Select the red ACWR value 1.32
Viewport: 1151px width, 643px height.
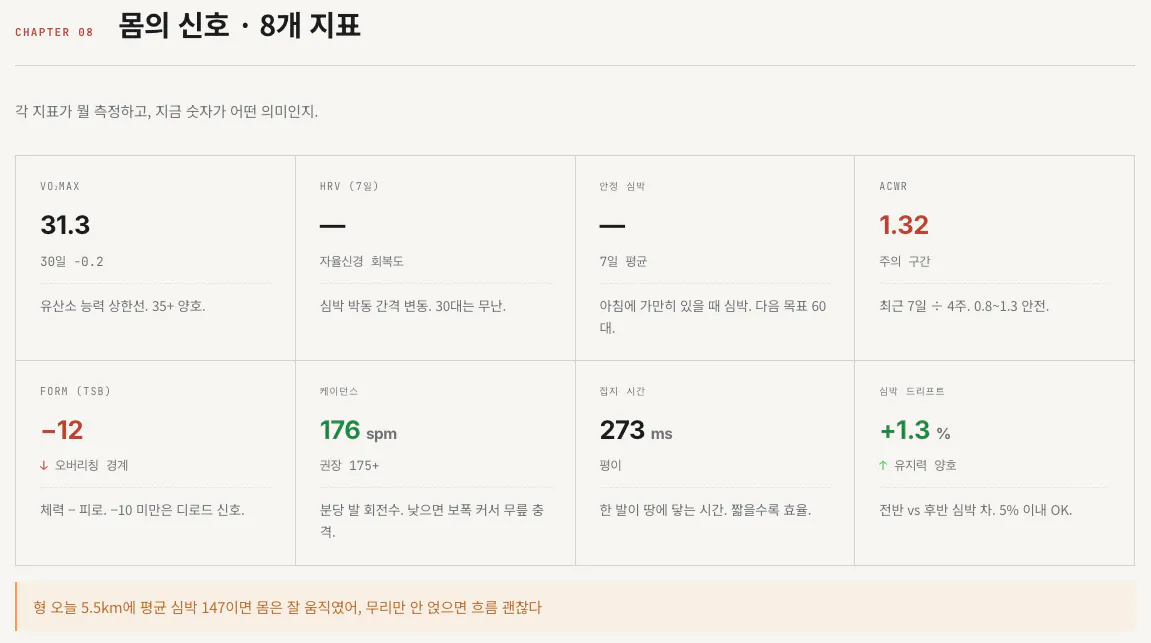point(904,225)
